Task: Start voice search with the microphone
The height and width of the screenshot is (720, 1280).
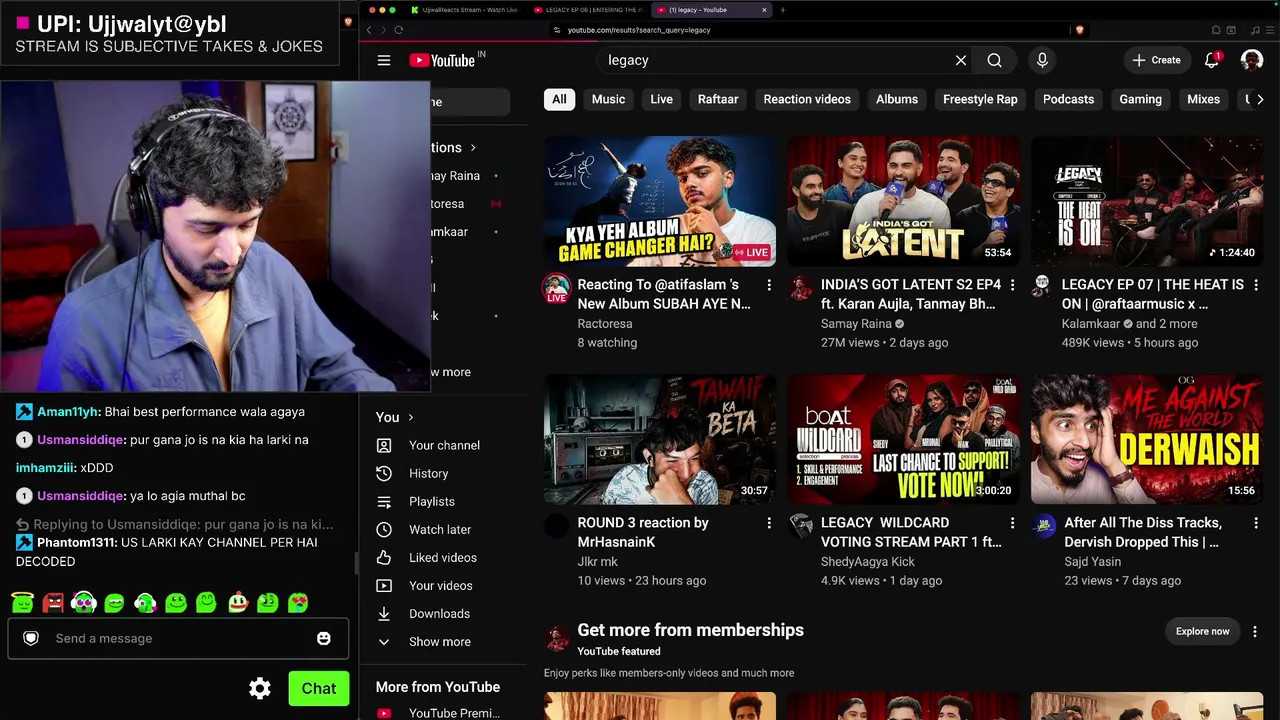Action: (x=1042, y=60)
